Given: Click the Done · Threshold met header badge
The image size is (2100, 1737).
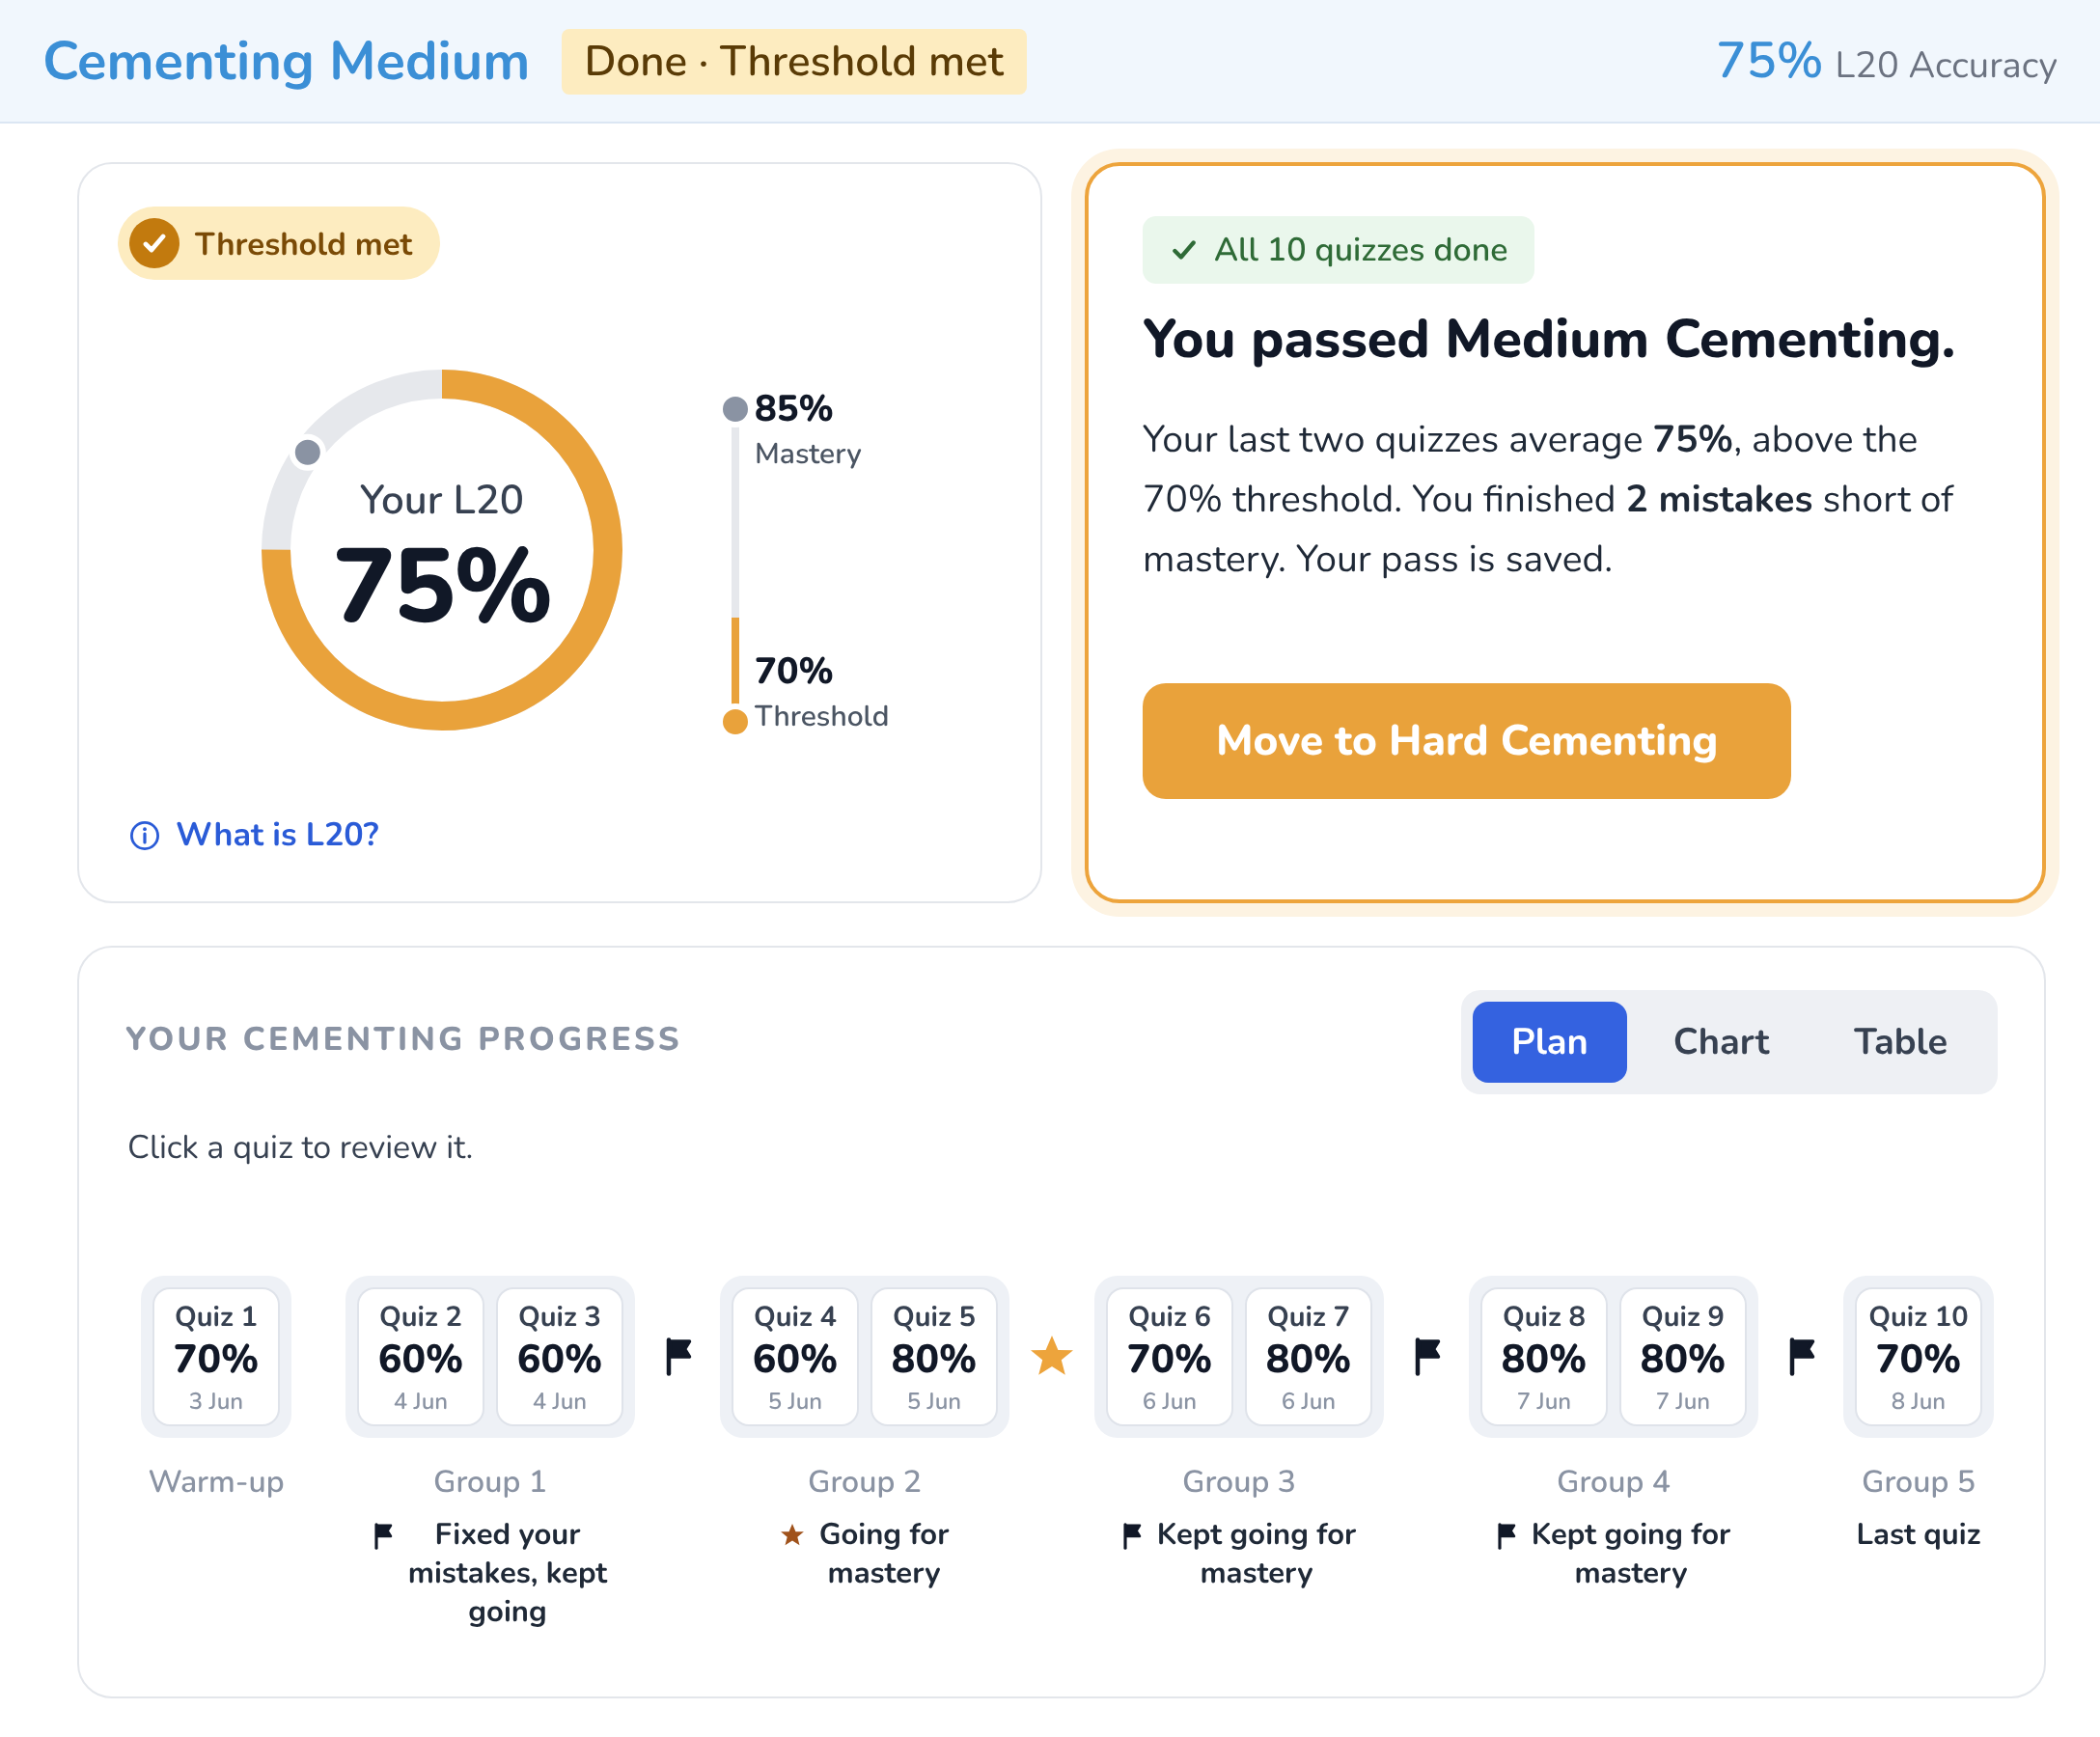Looking at the screenshot, I should (794, 62).
